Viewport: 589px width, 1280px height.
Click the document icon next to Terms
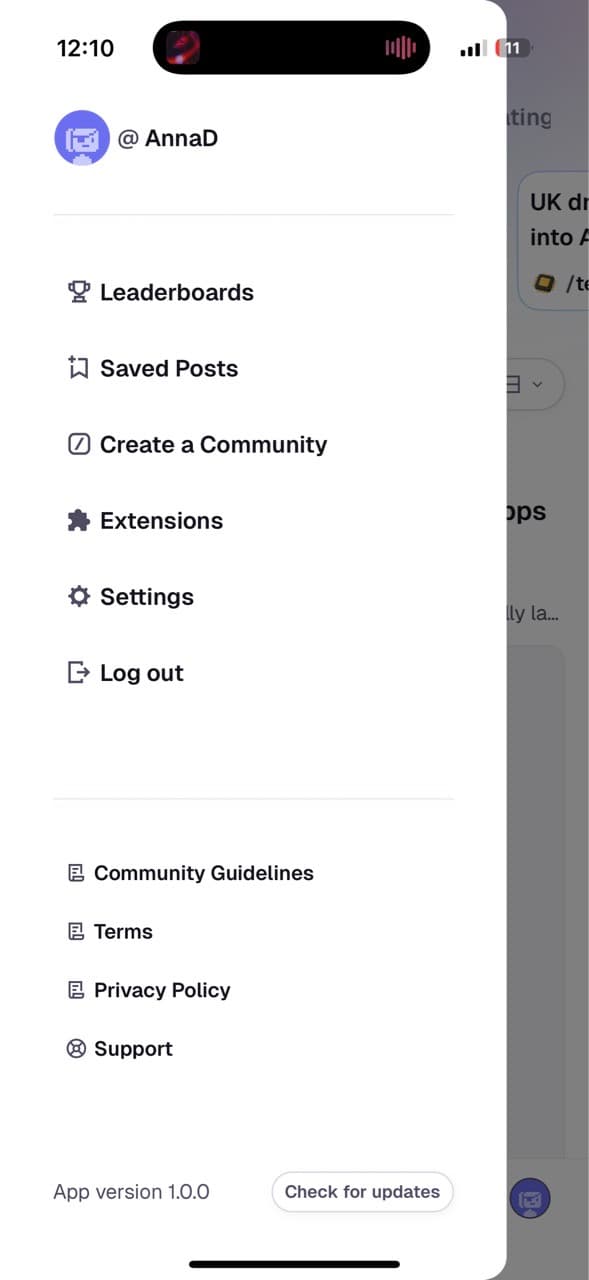[76, 931]
